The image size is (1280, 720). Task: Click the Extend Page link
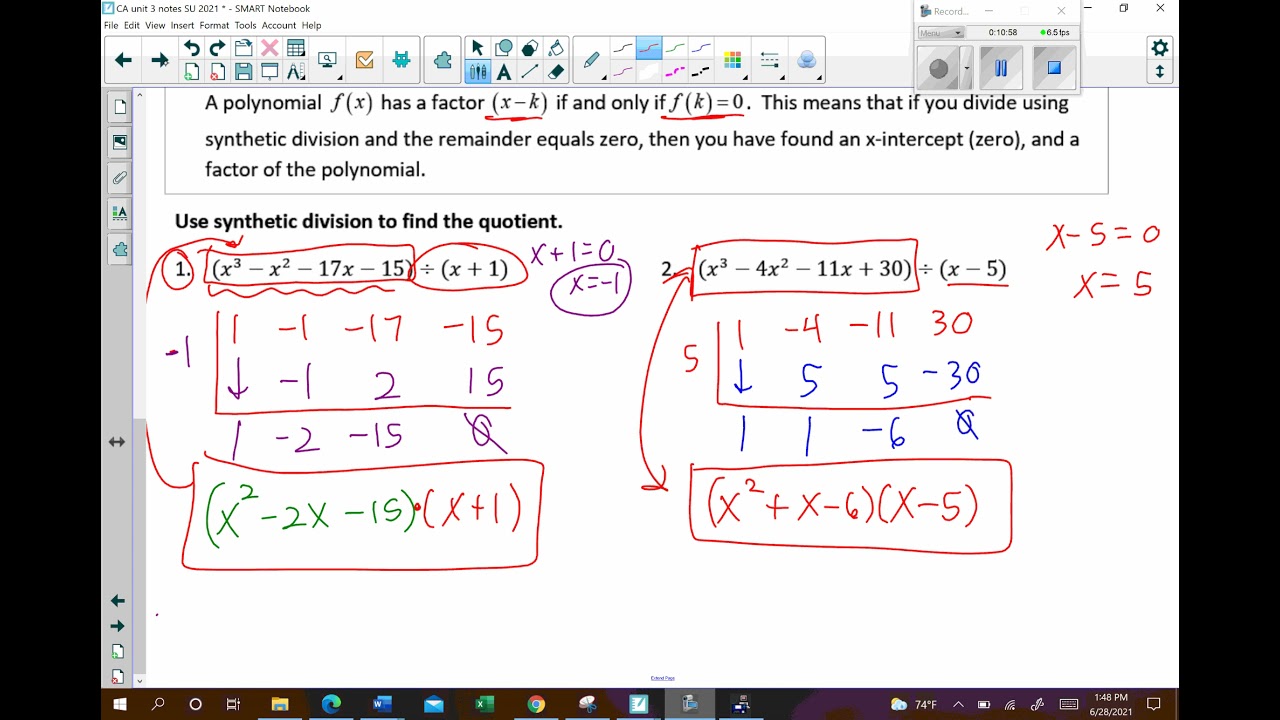(662, 678)
